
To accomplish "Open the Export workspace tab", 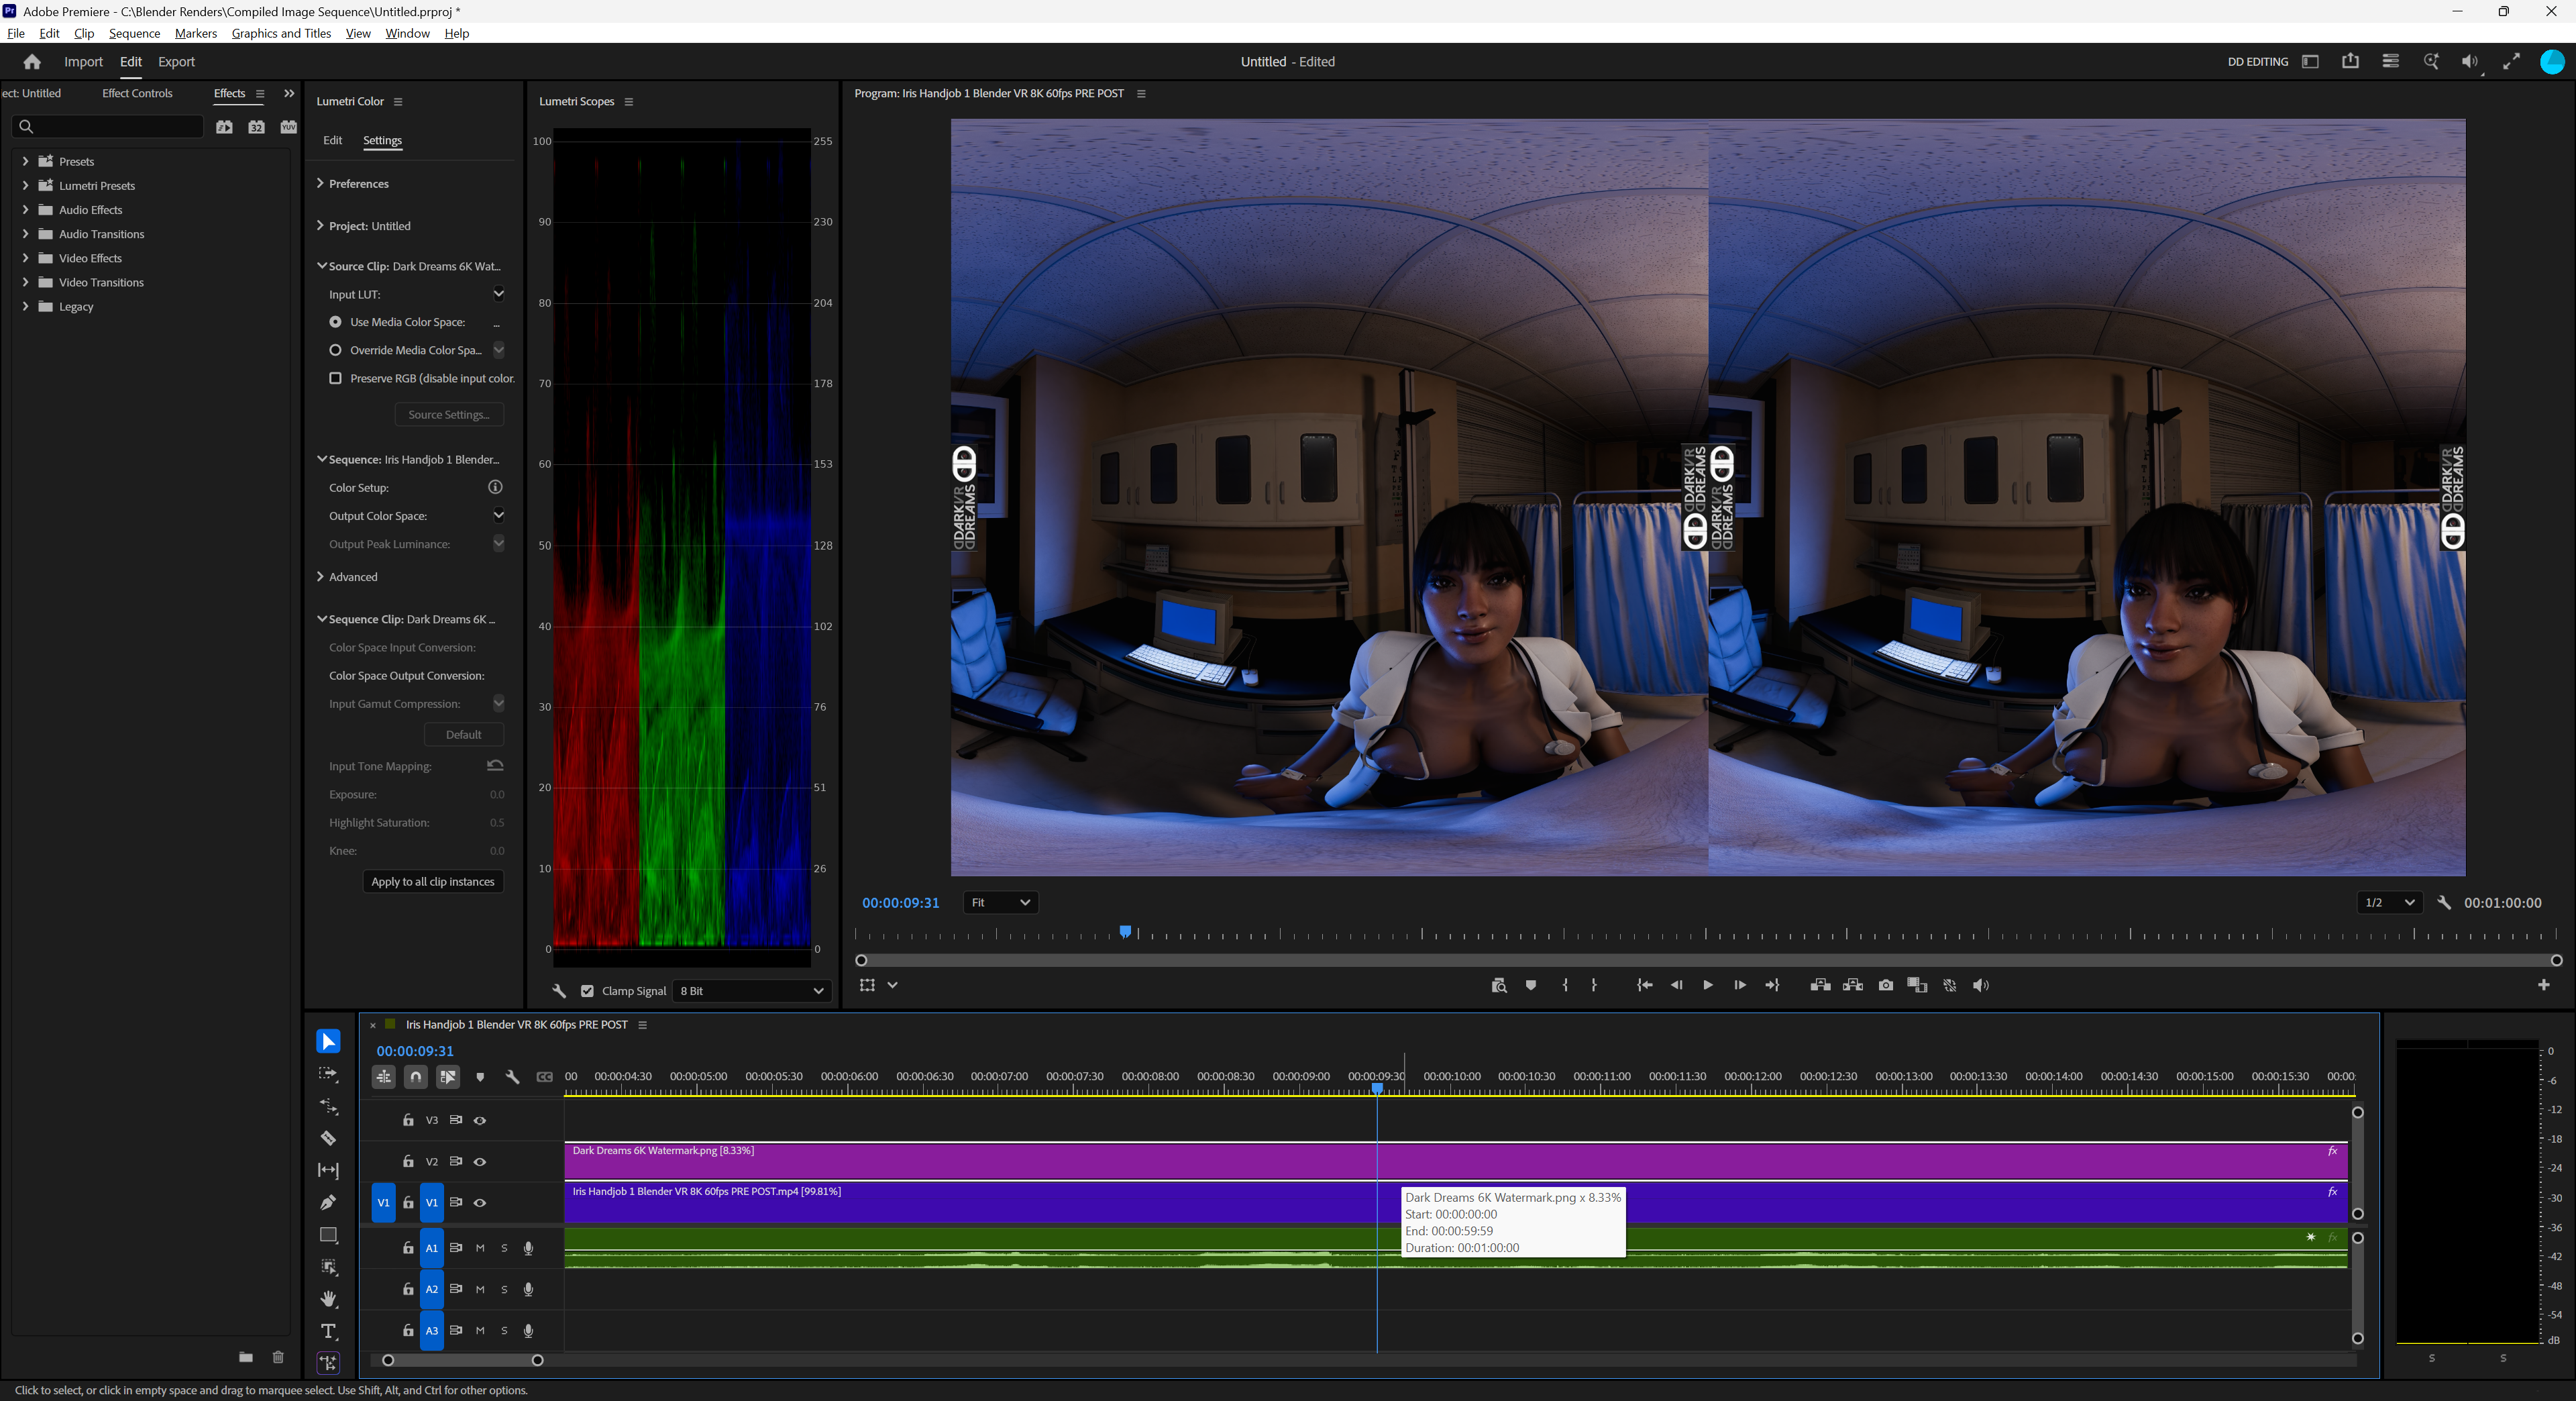I will pyautogui.click(x=176, y=62).
